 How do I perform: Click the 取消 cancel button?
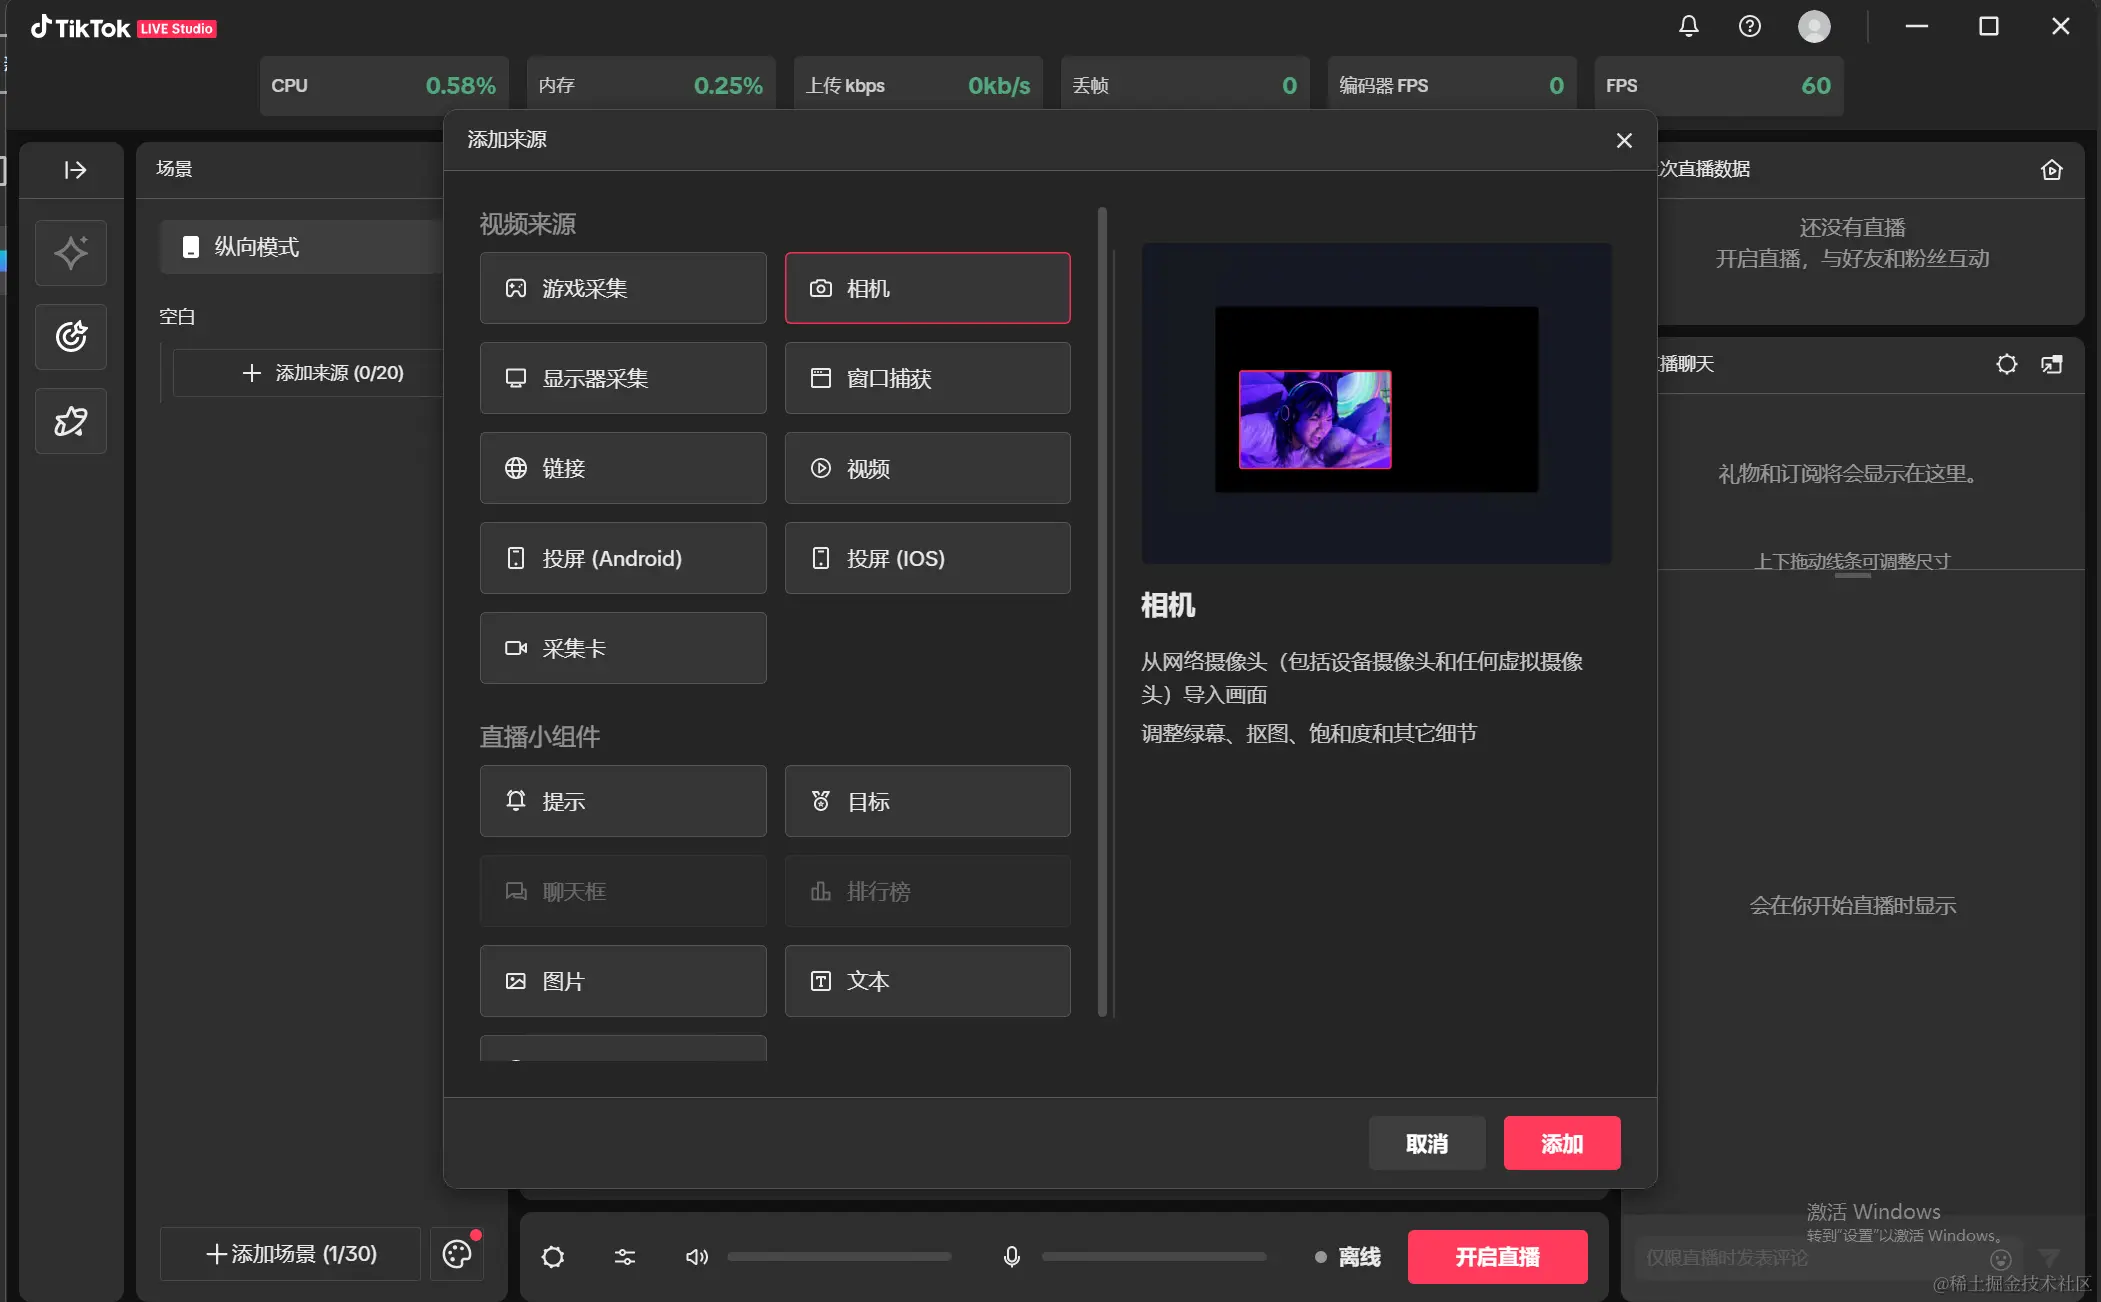click(1426, 1143)
